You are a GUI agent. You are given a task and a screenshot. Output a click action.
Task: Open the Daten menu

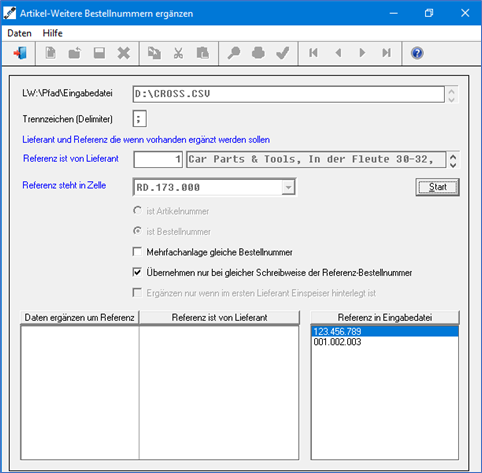19,33
